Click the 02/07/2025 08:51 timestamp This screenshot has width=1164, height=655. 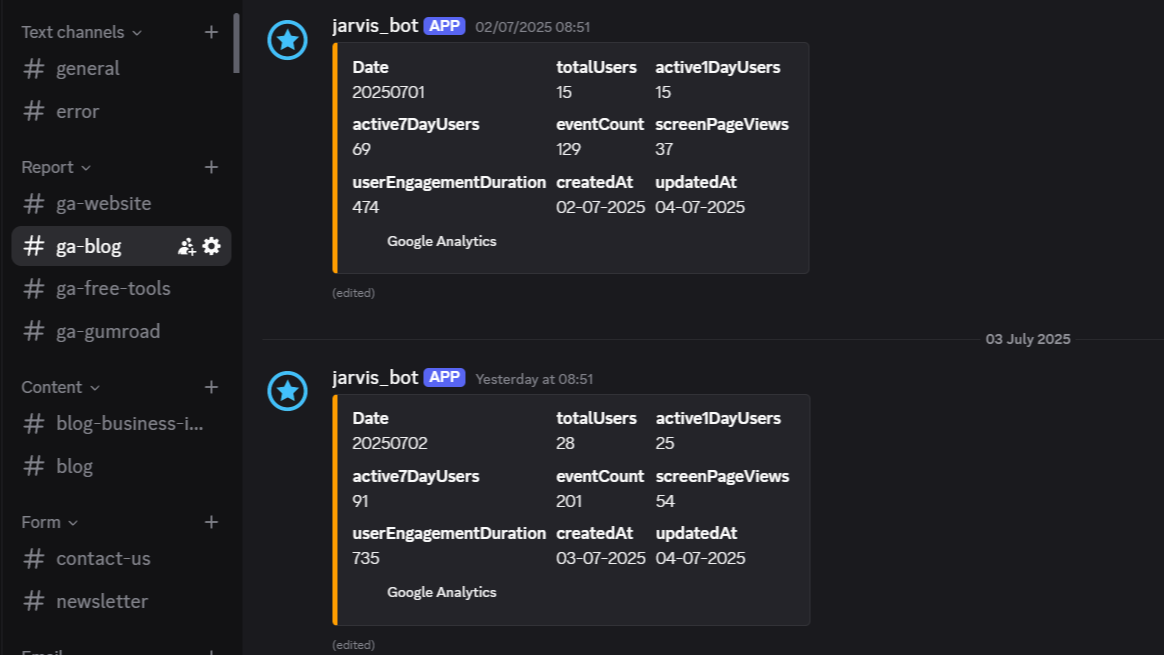click(532, 27)
